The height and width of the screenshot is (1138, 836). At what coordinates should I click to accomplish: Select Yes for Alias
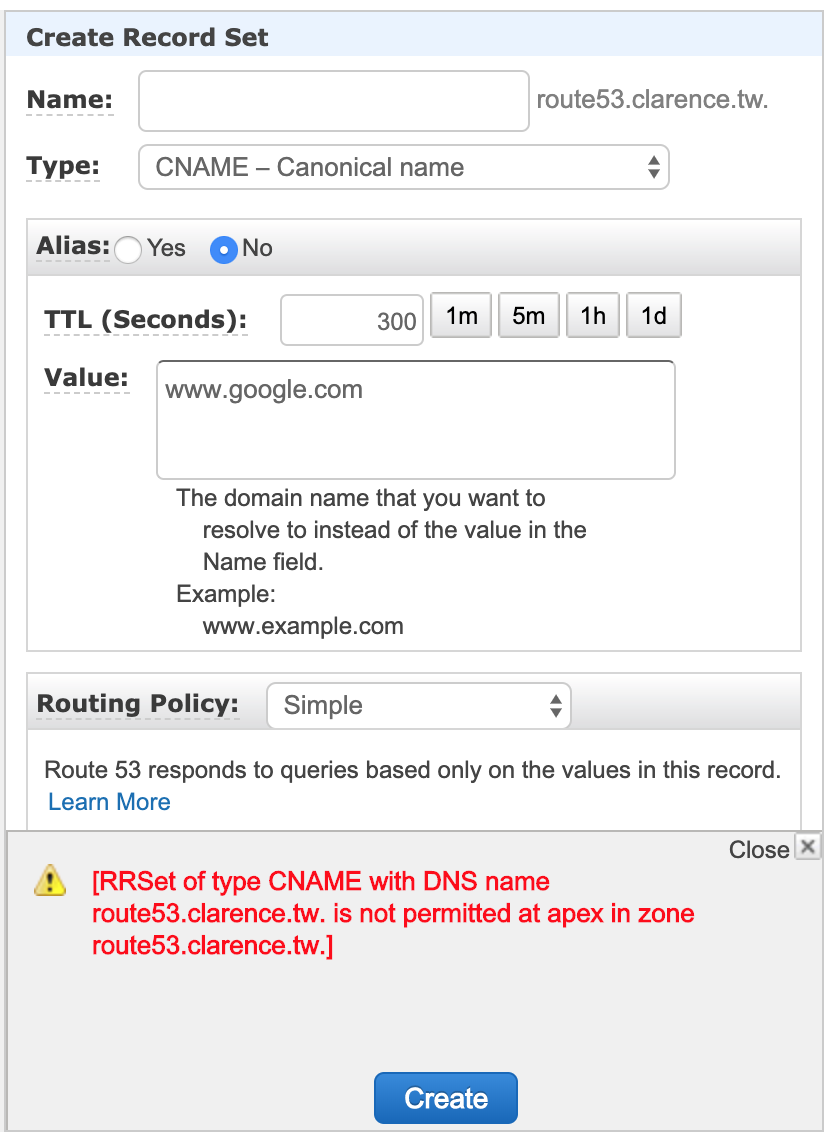tap(128, 249)
